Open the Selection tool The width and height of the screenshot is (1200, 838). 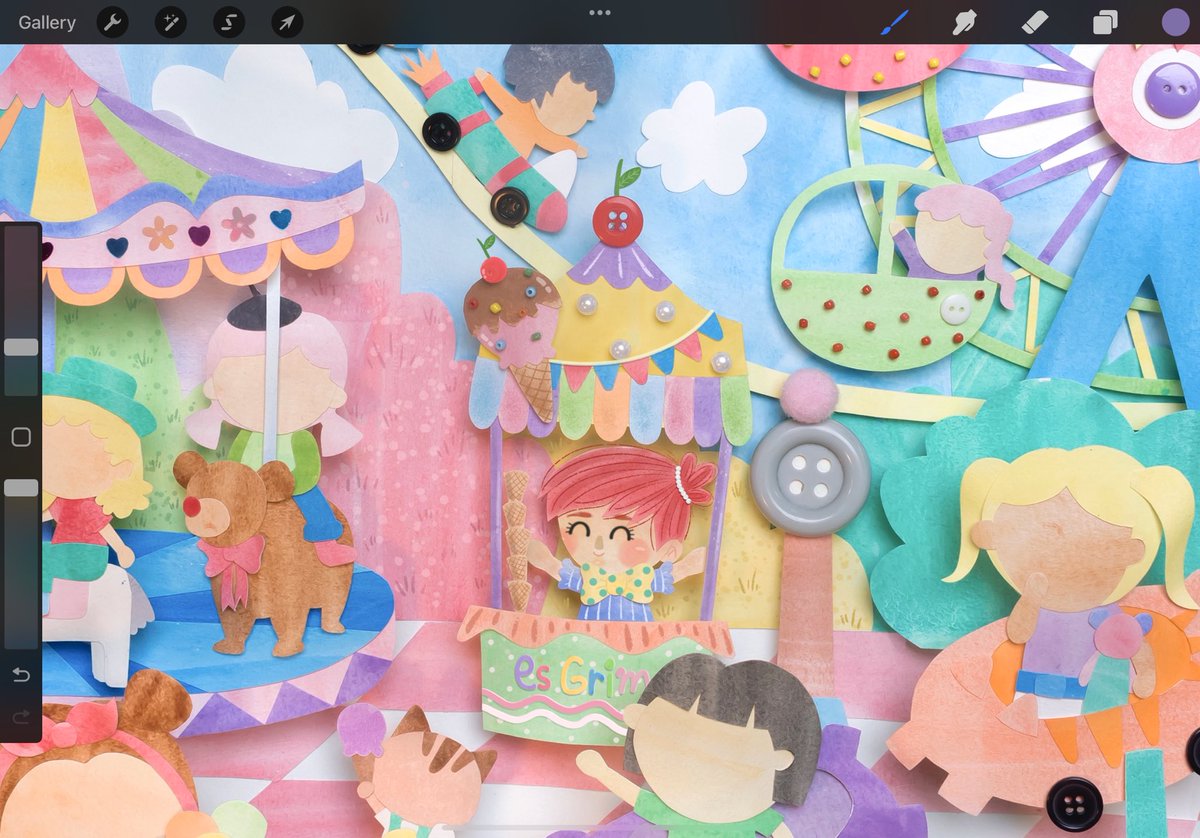click(x=229, y=22)
